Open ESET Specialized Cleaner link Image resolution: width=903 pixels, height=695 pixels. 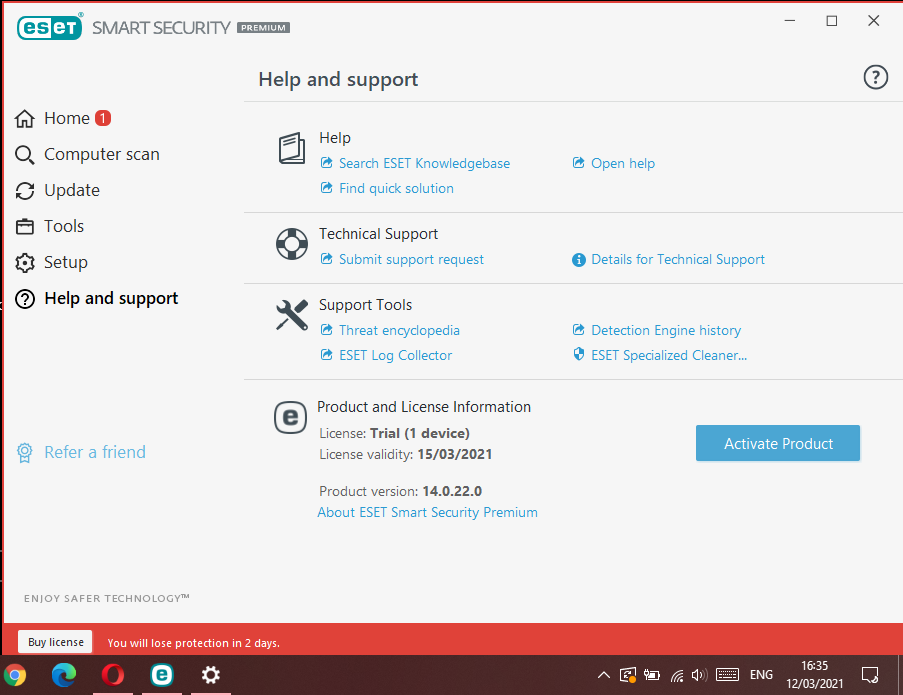669,355
